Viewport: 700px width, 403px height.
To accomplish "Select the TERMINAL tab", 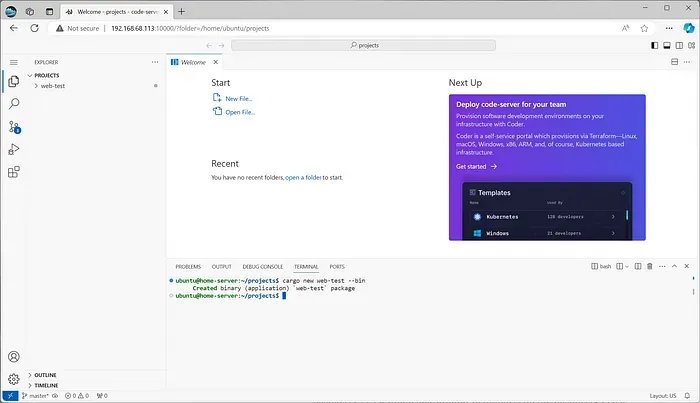I will click(306, 266).
